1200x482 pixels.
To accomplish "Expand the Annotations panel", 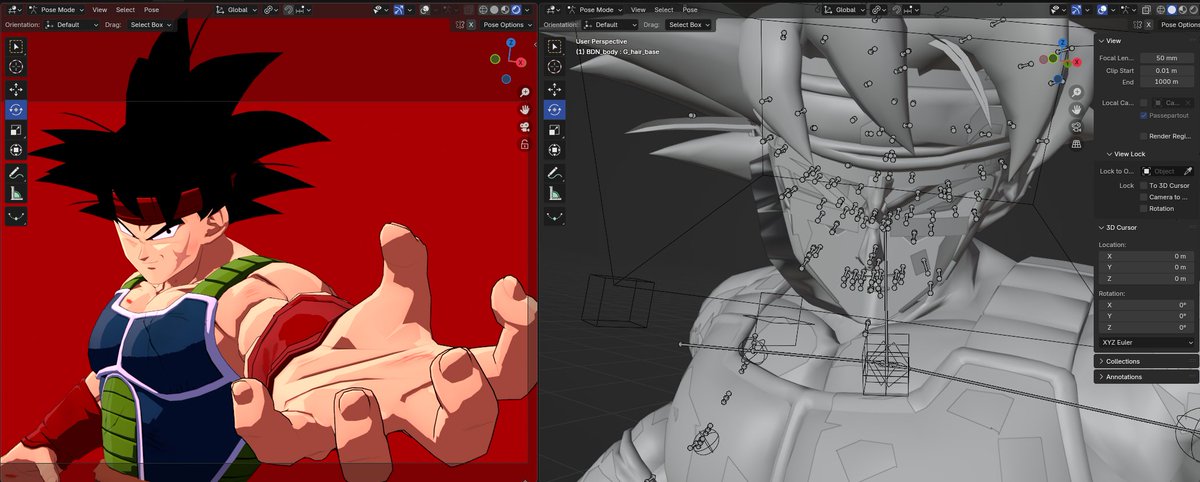I will point(1147,377).
